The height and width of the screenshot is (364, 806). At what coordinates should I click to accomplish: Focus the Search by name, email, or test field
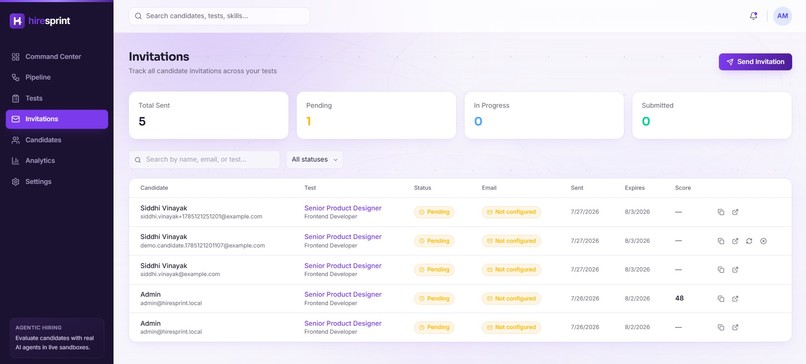pyautogui.click(x=204, y=159)
